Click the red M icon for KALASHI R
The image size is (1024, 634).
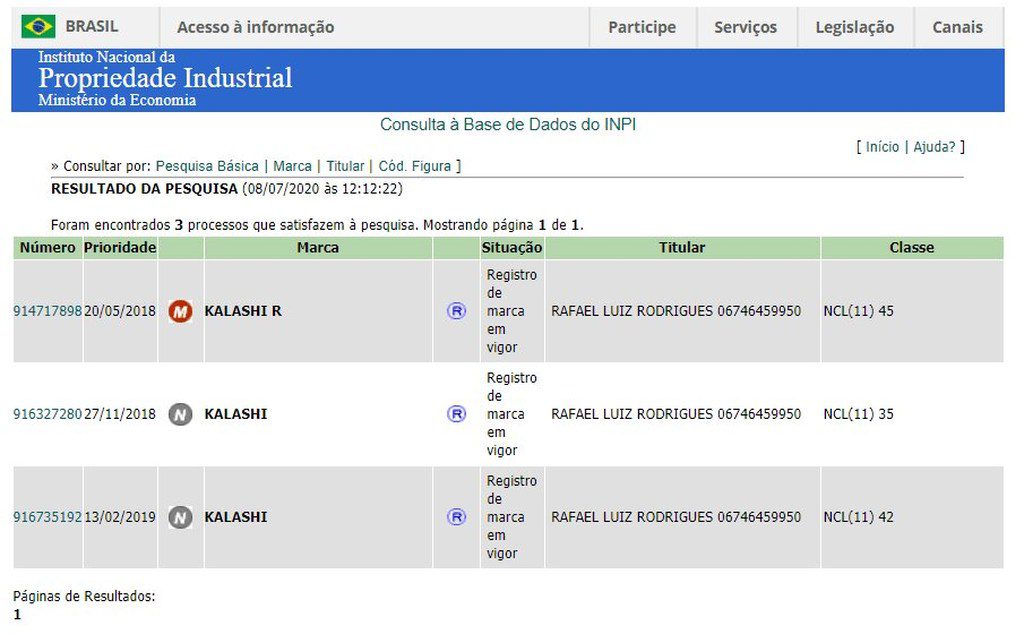coord(180,311)
